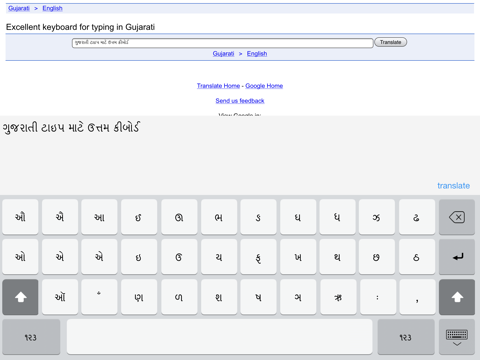Screen dimensions: 480x360
Task: Click the blue translate link above keyboard
Action: 453,186
